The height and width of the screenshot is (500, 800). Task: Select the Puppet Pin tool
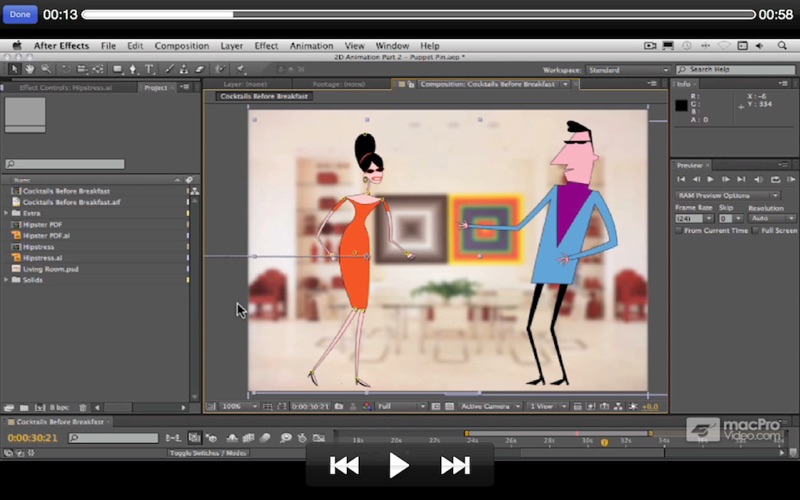240,69
